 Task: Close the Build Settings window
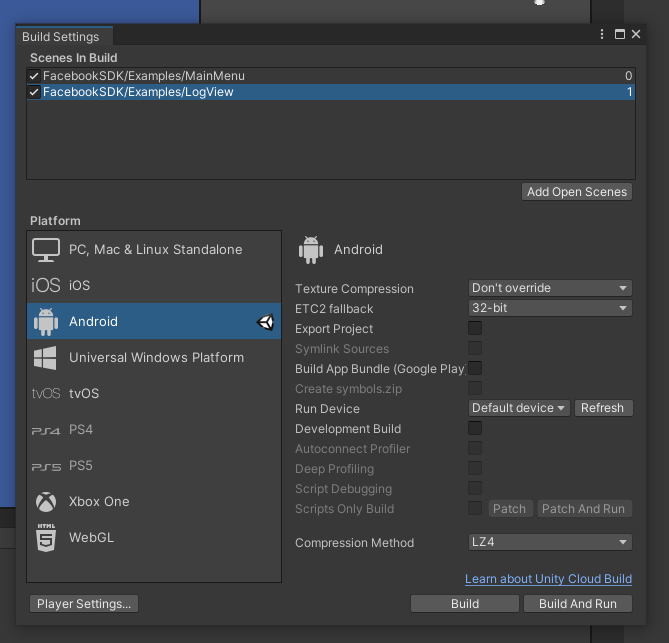pos(636,34)
